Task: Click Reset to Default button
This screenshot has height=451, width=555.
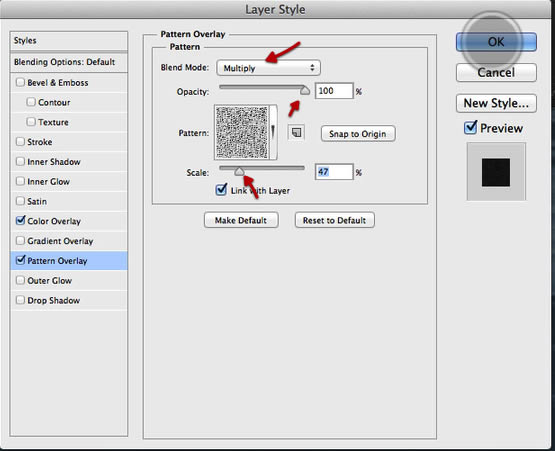Action: pos(334,220)
